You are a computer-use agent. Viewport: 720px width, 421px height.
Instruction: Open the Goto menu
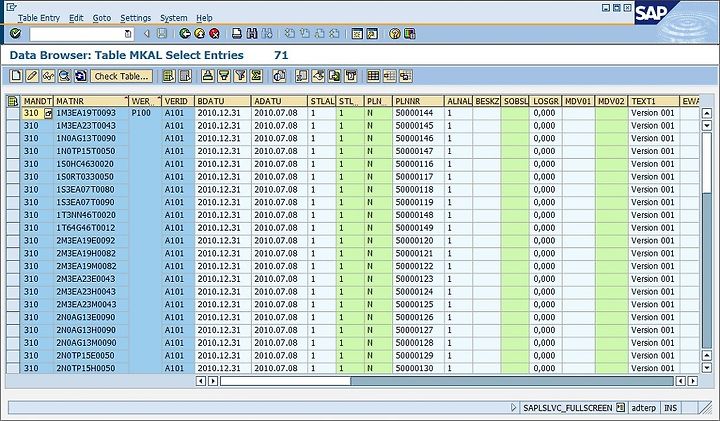pos(102,18)
